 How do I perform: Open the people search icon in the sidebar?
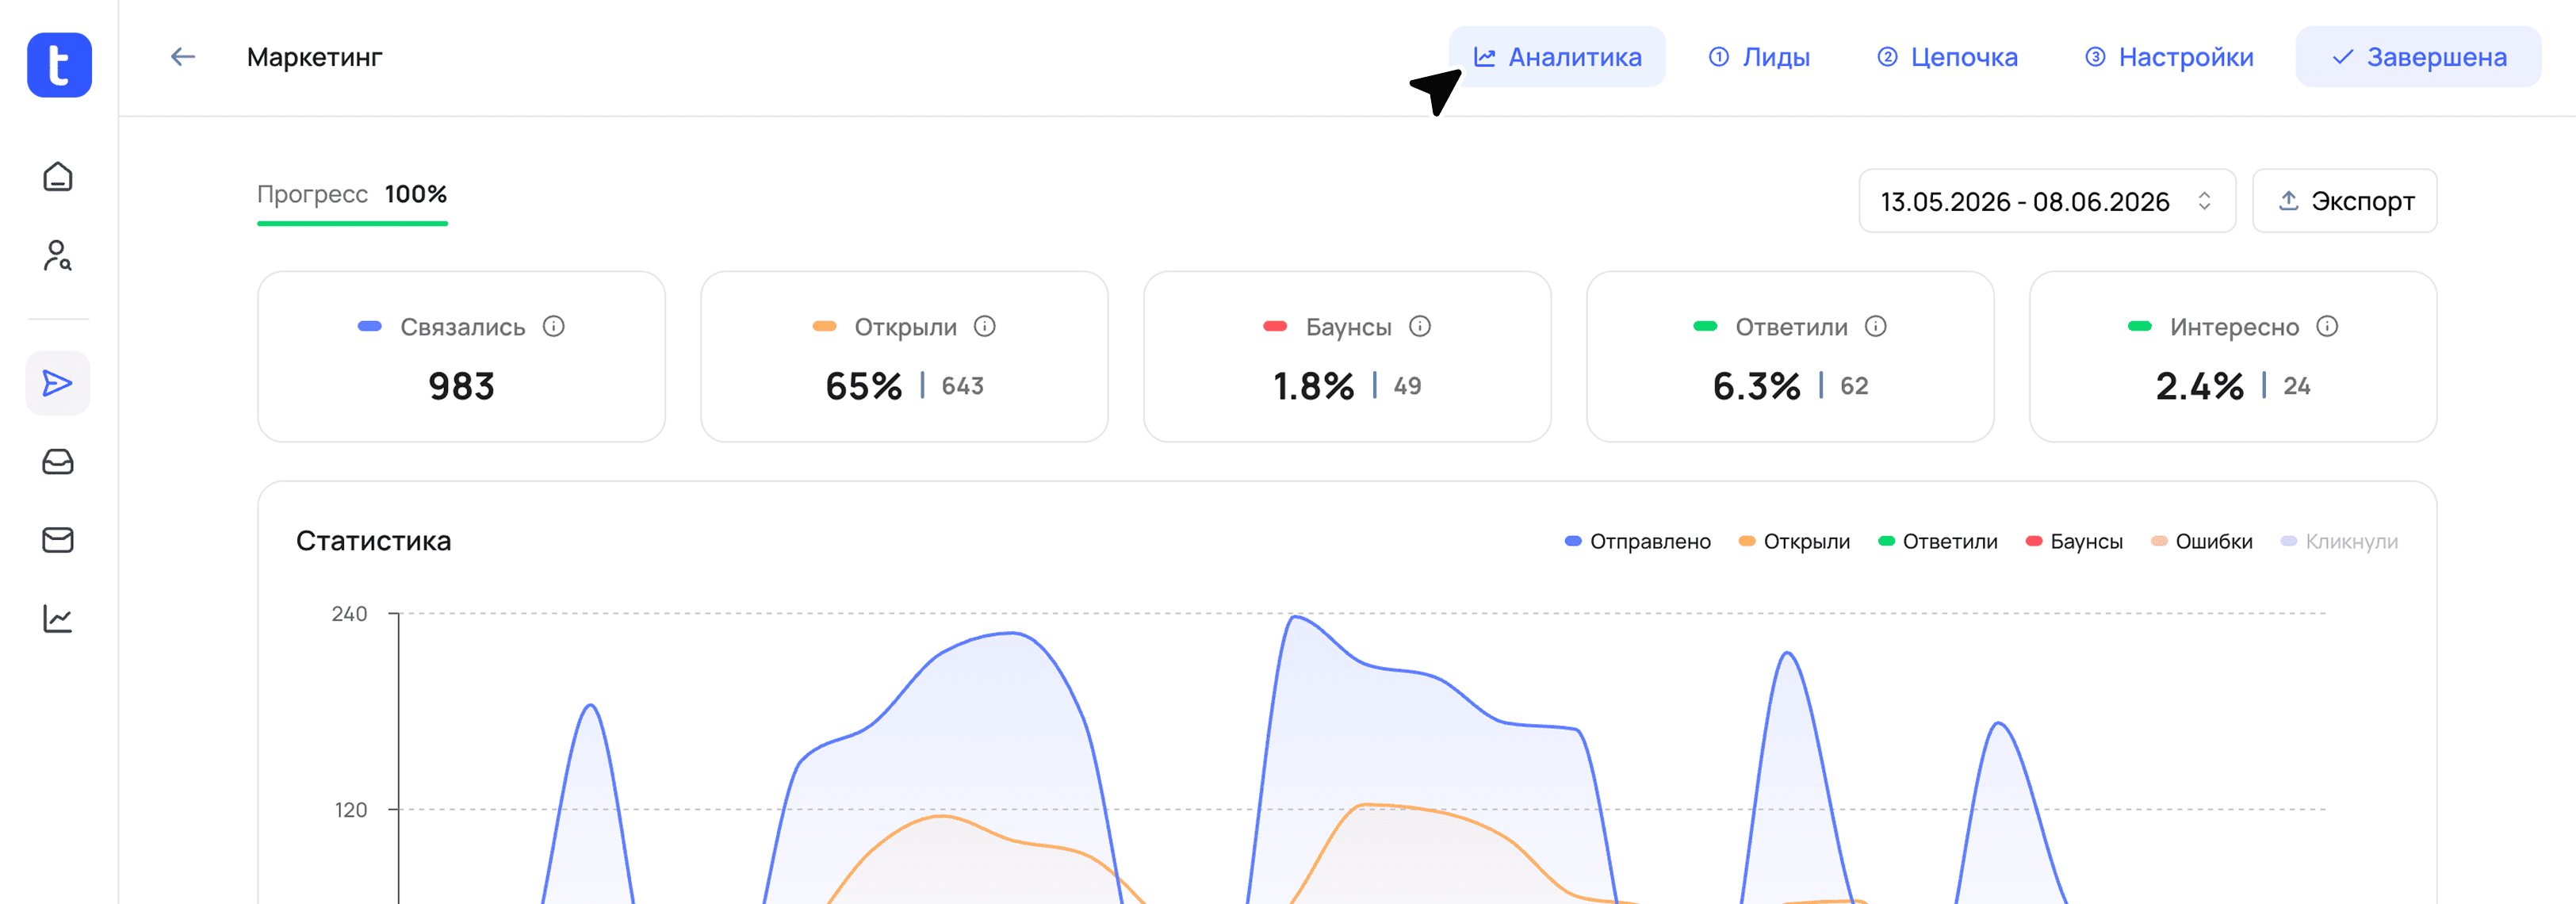[58, 256]
